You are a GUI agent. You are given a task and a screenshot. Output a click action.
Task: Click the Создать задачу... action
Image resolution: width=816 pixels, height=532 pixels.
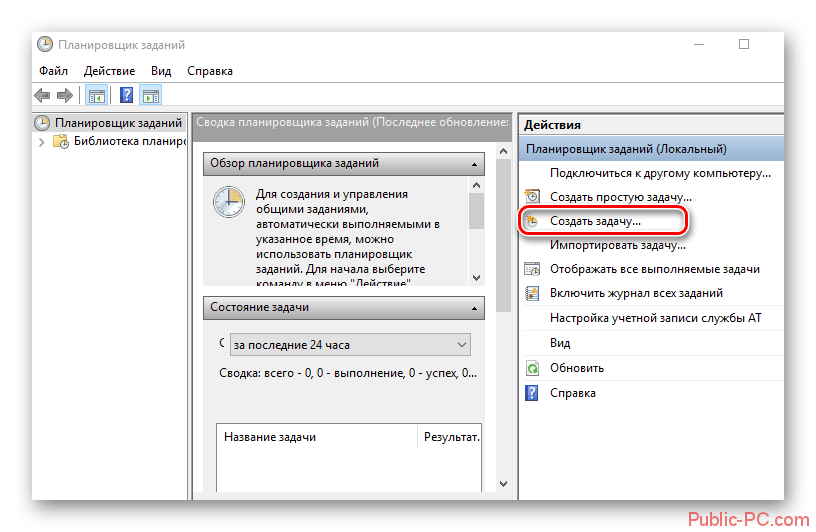(x=595, y=221)
